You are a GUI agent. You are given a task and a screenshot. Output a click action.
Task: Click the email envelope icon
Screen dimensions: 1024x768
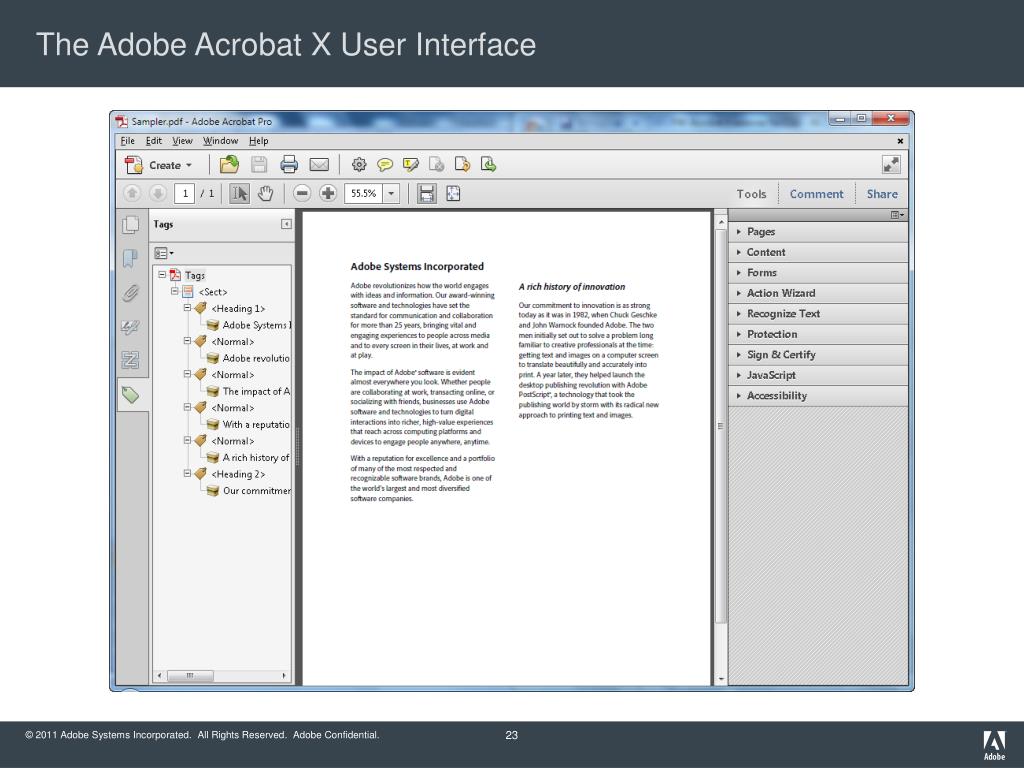[x=319, y=165]
